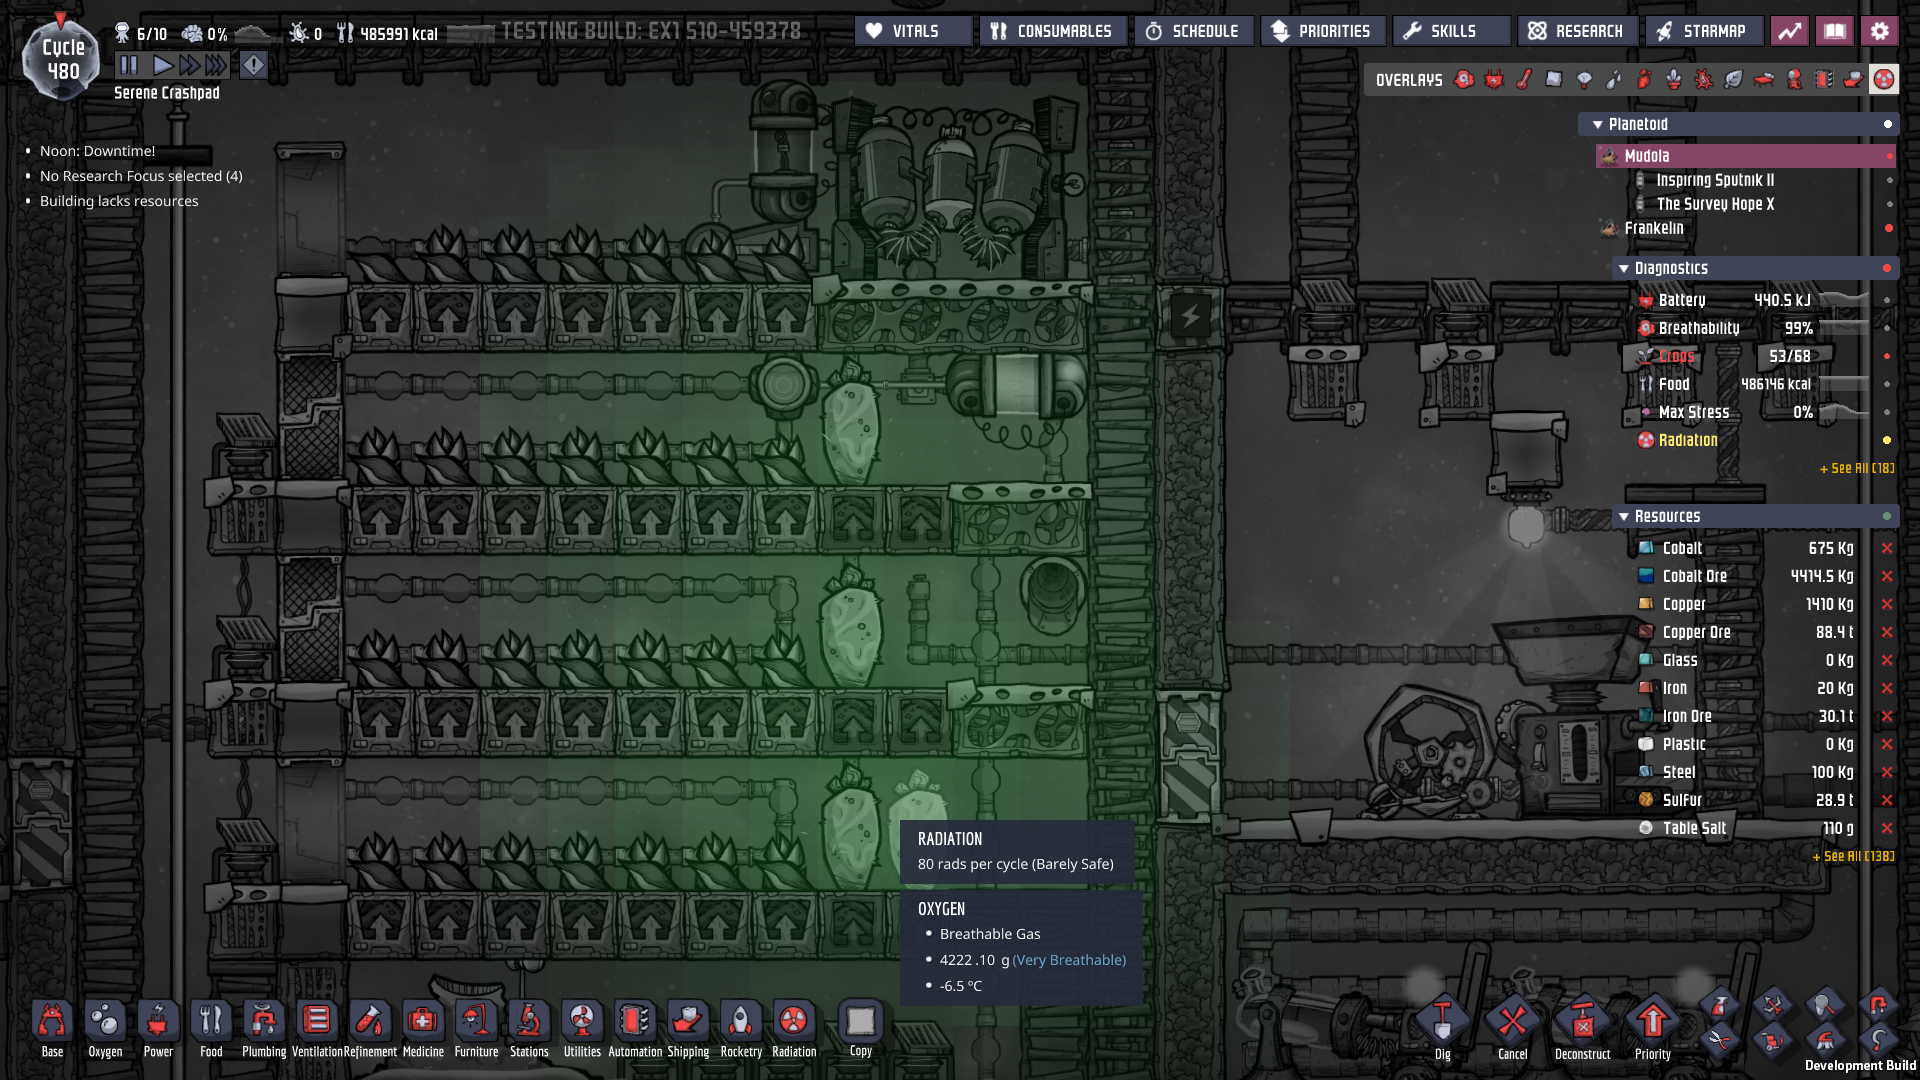This screenshot has width=1920, height=1080.
Task: Click See All resources link
Action: [x=1852, y=856]
